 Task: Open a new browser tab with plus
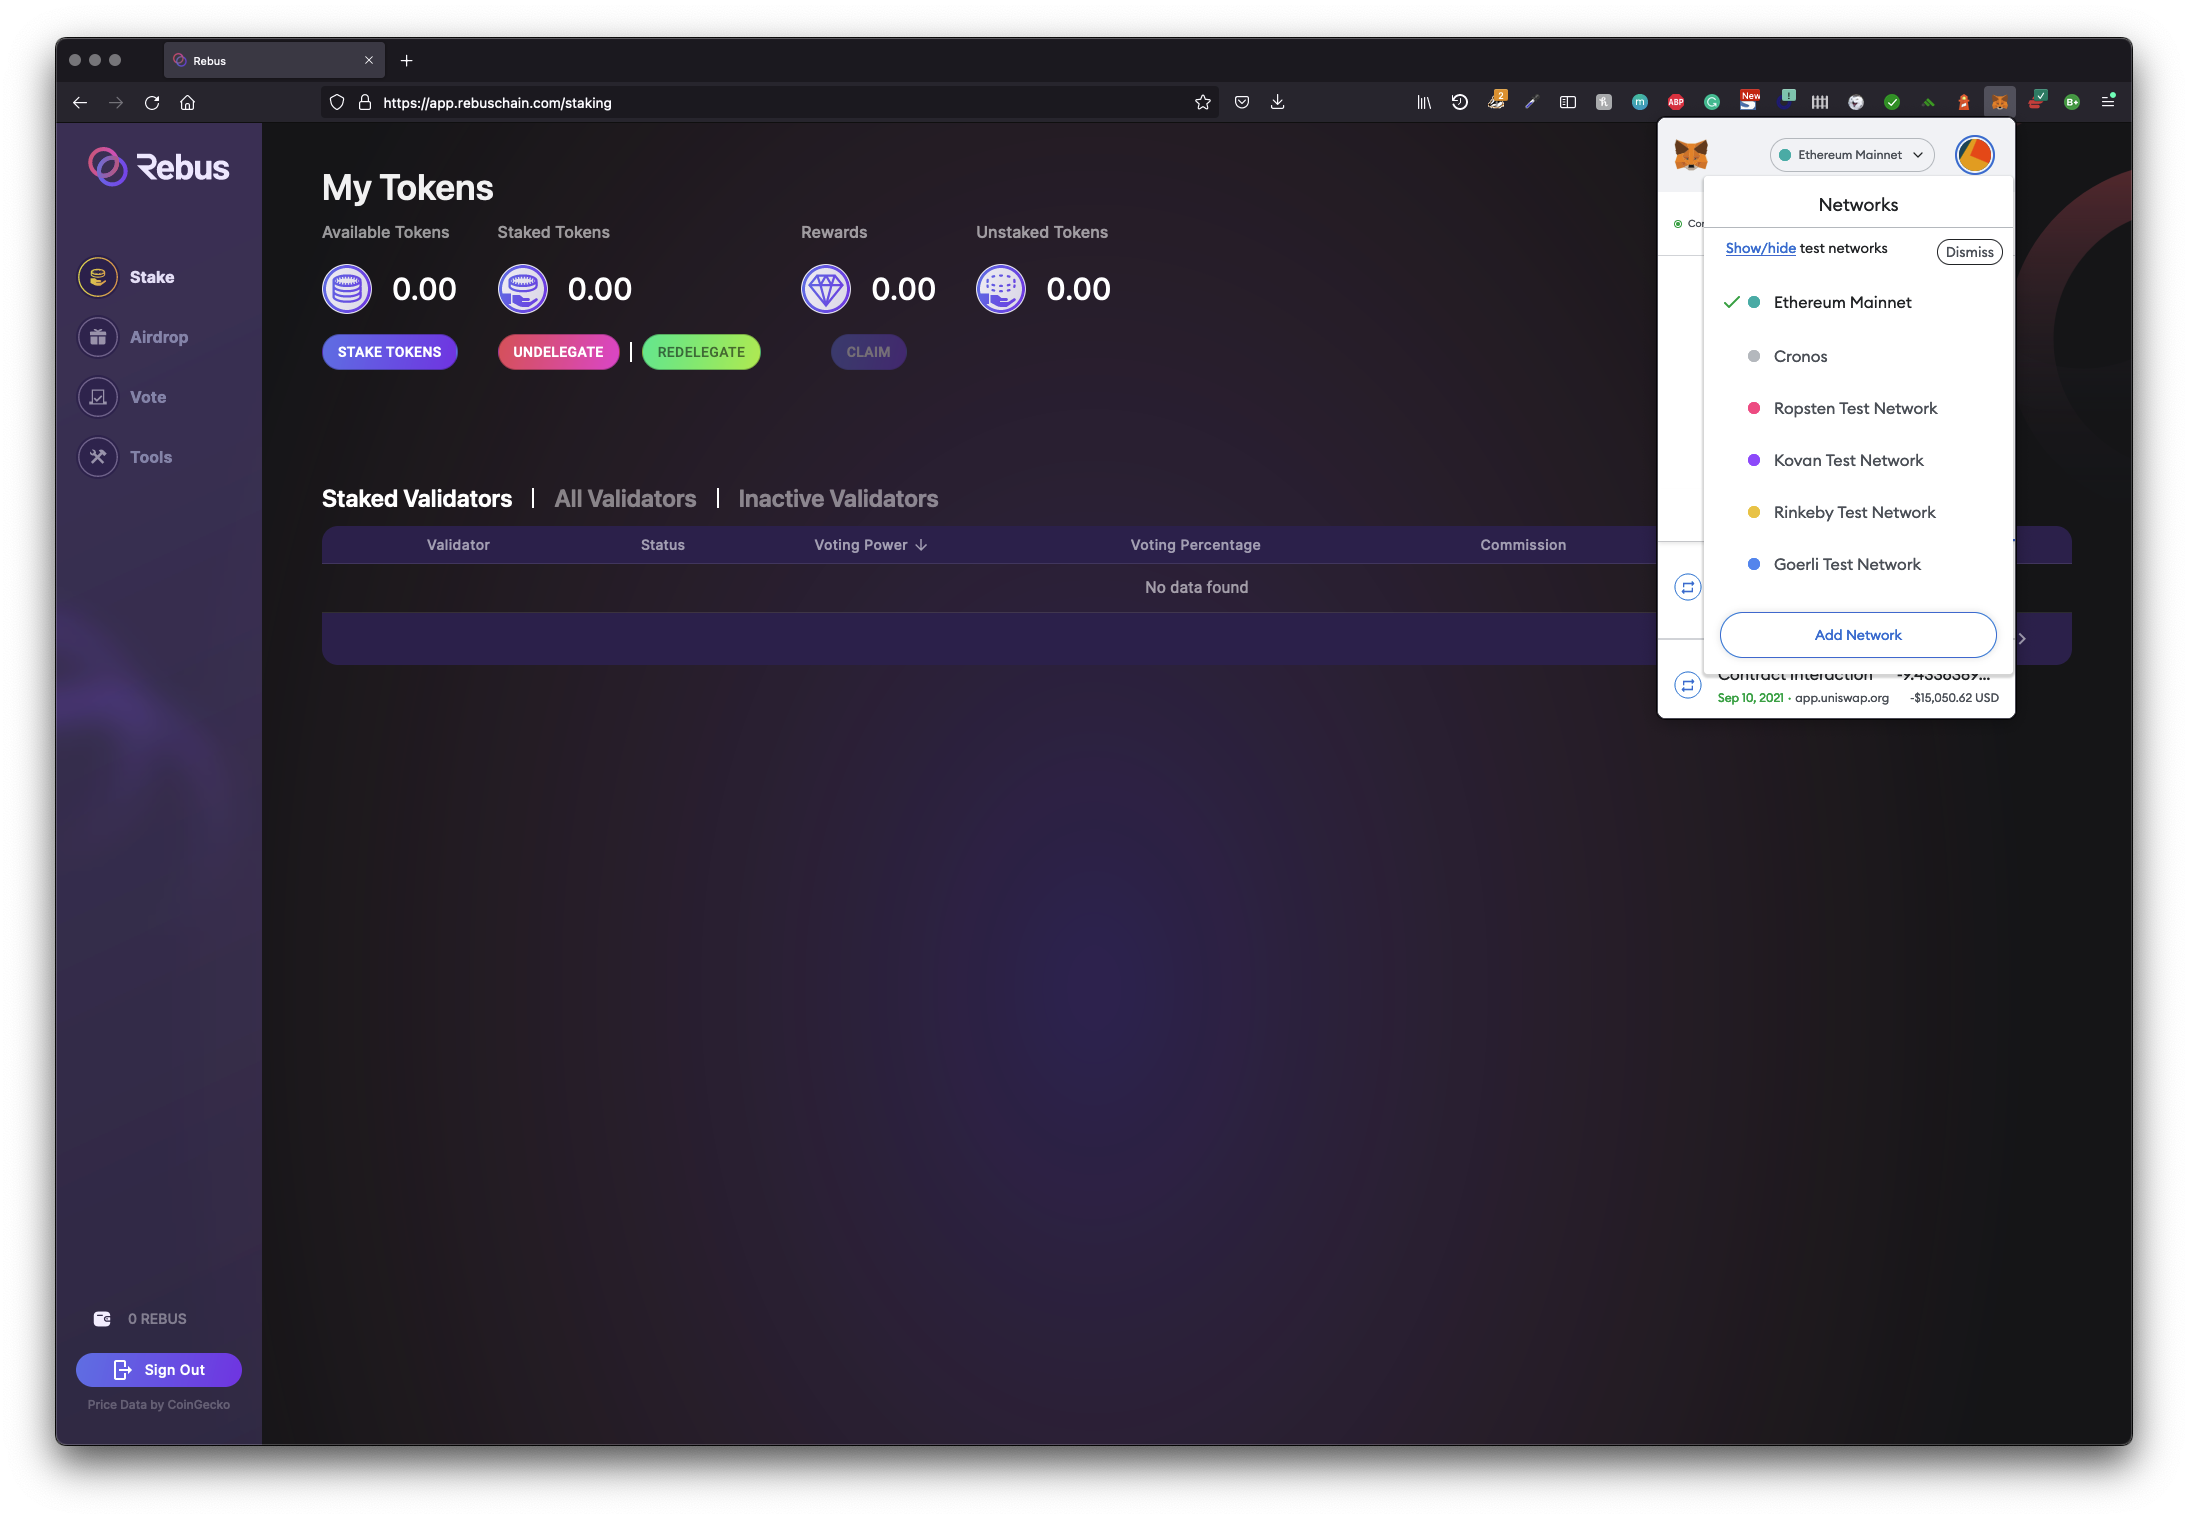pos(406,60)
